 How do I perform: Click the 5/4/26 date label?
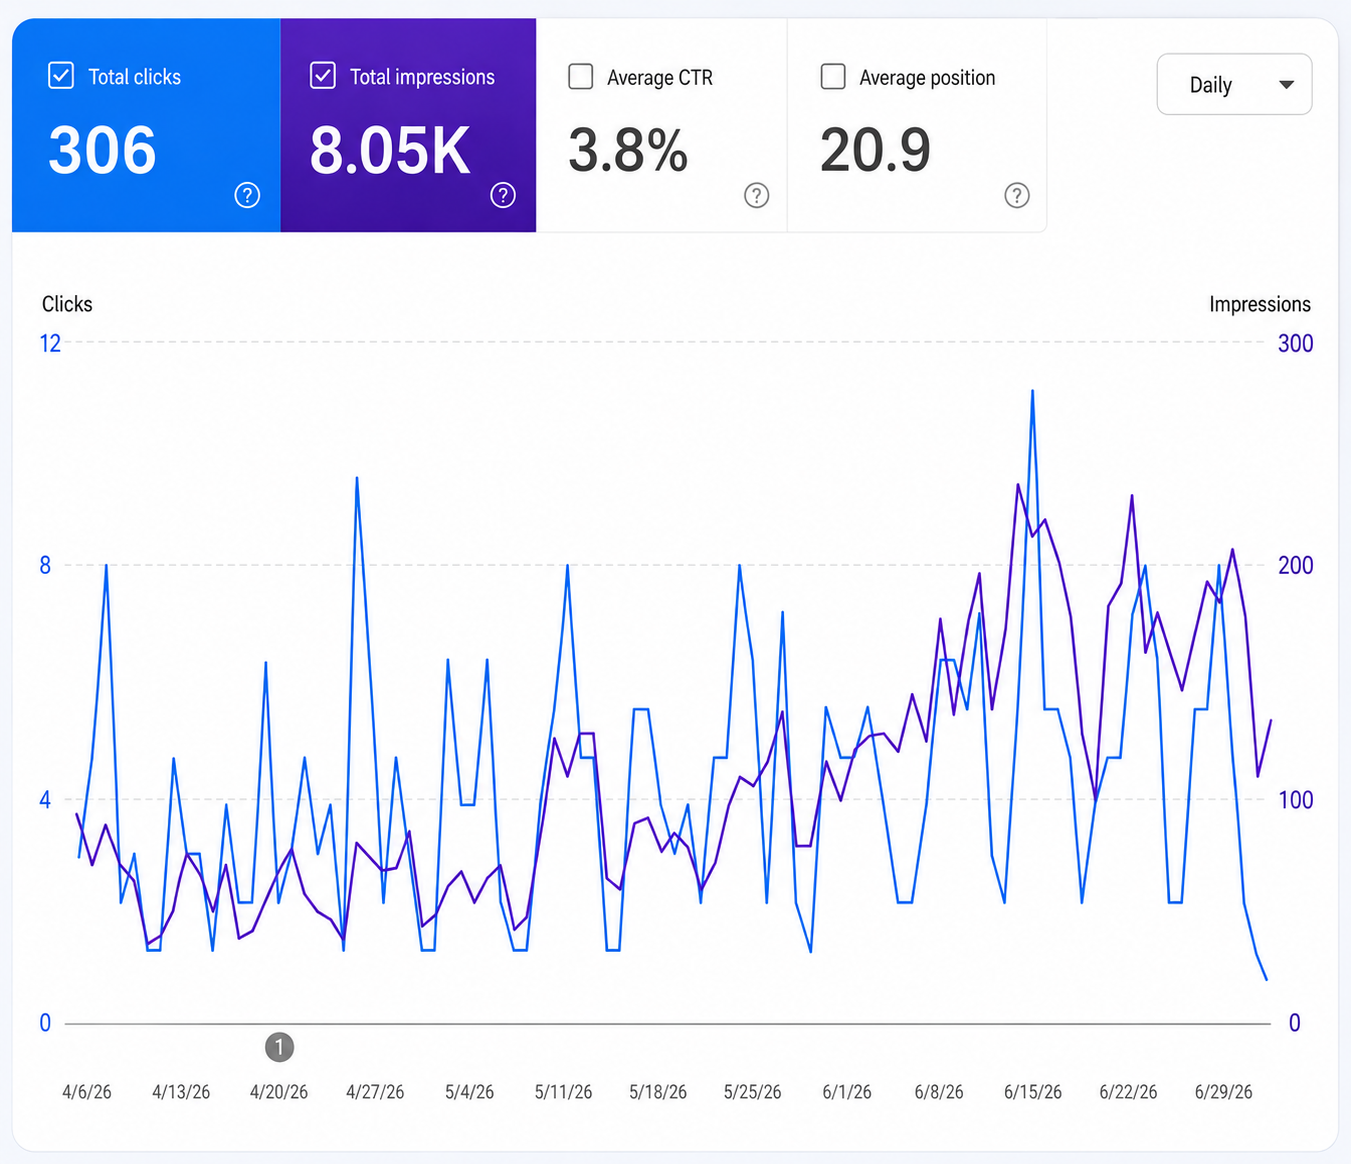(469, 1092)
